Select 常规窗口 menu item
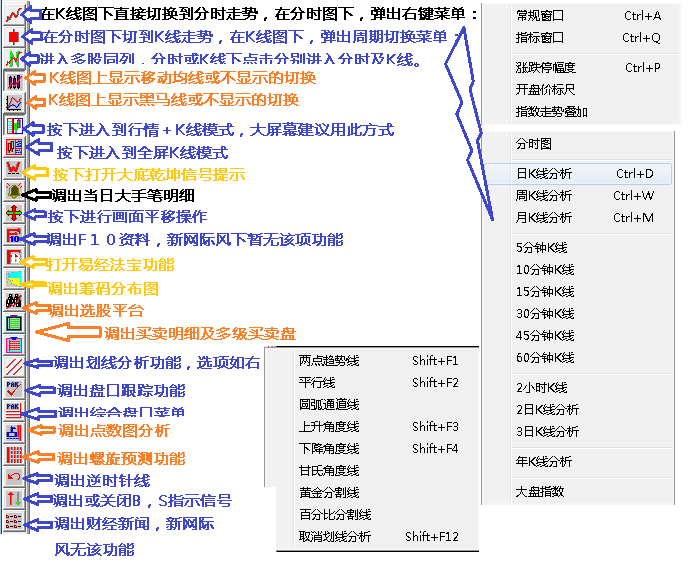 point(581,16)
